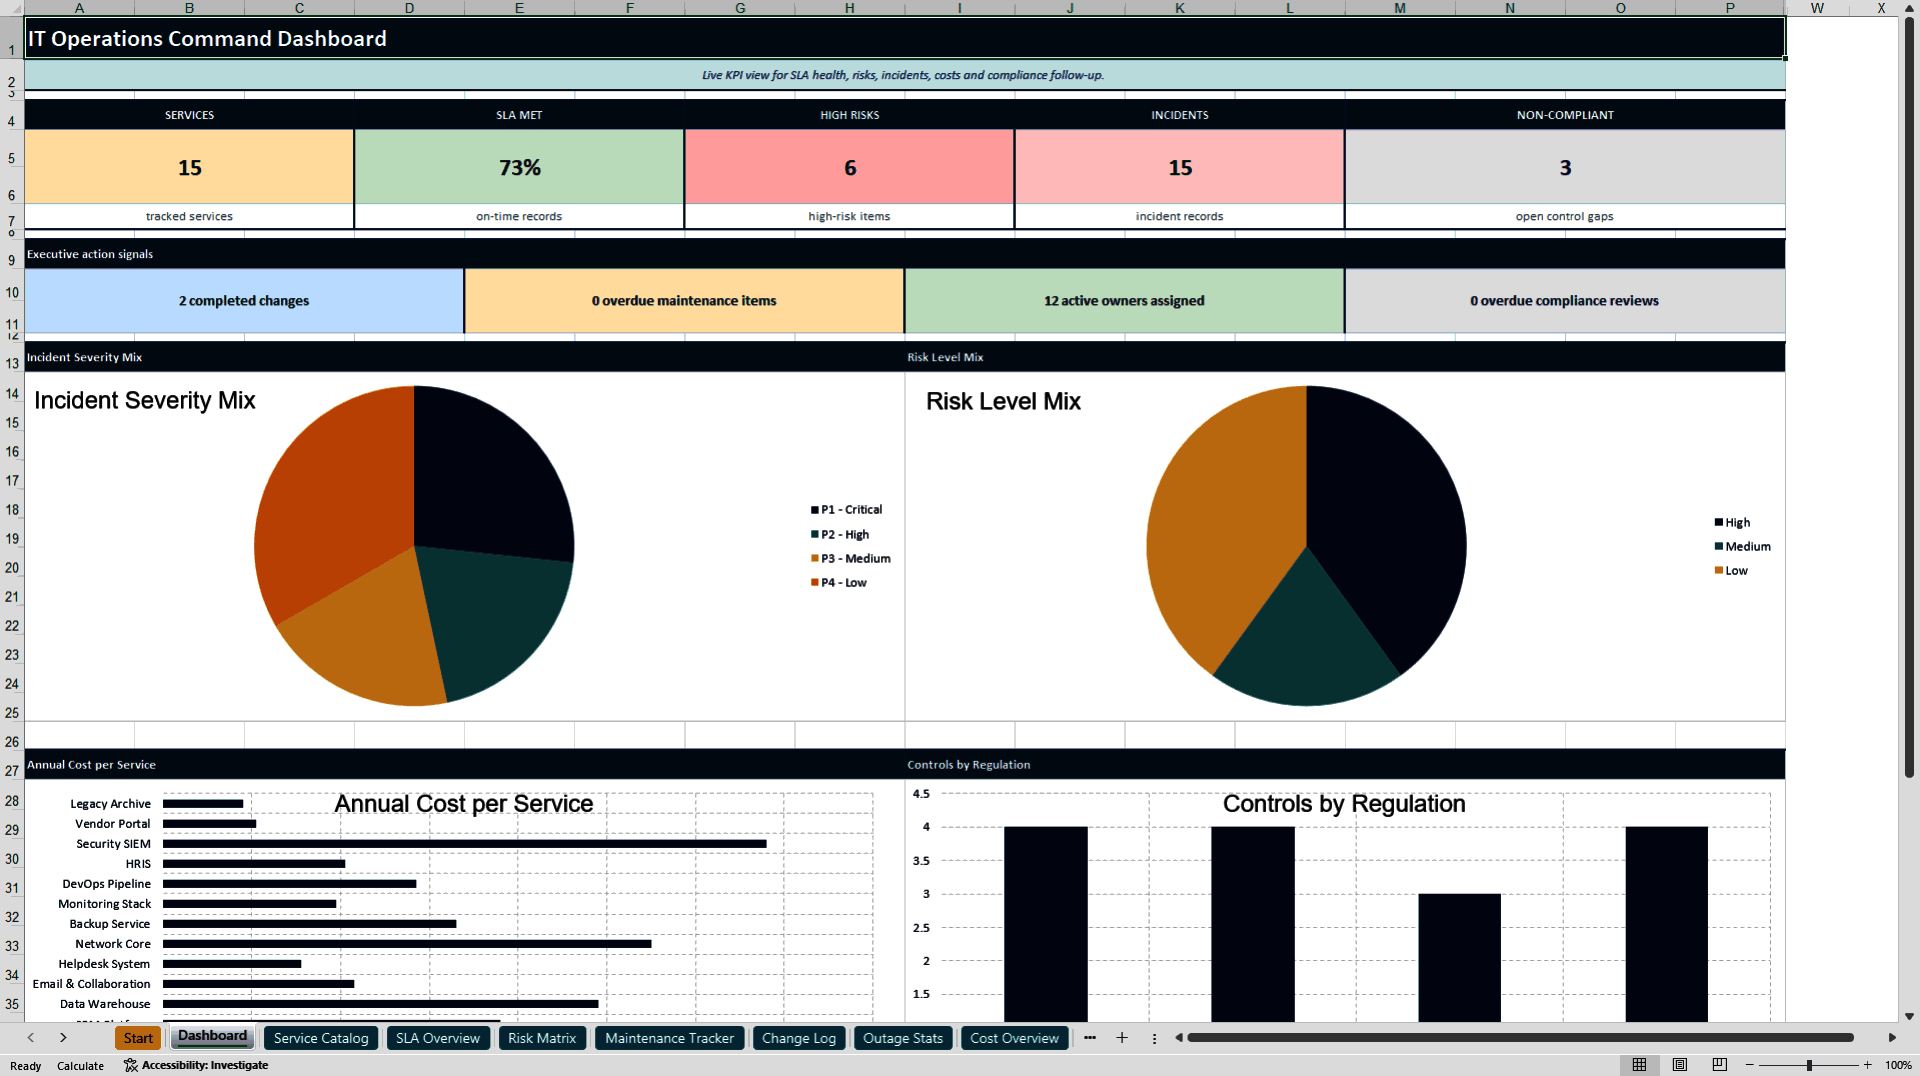Screen dimensions: 1920x1076
Task: Switch to Maintenance Tracker sheet
Action: pos(669,1038)
